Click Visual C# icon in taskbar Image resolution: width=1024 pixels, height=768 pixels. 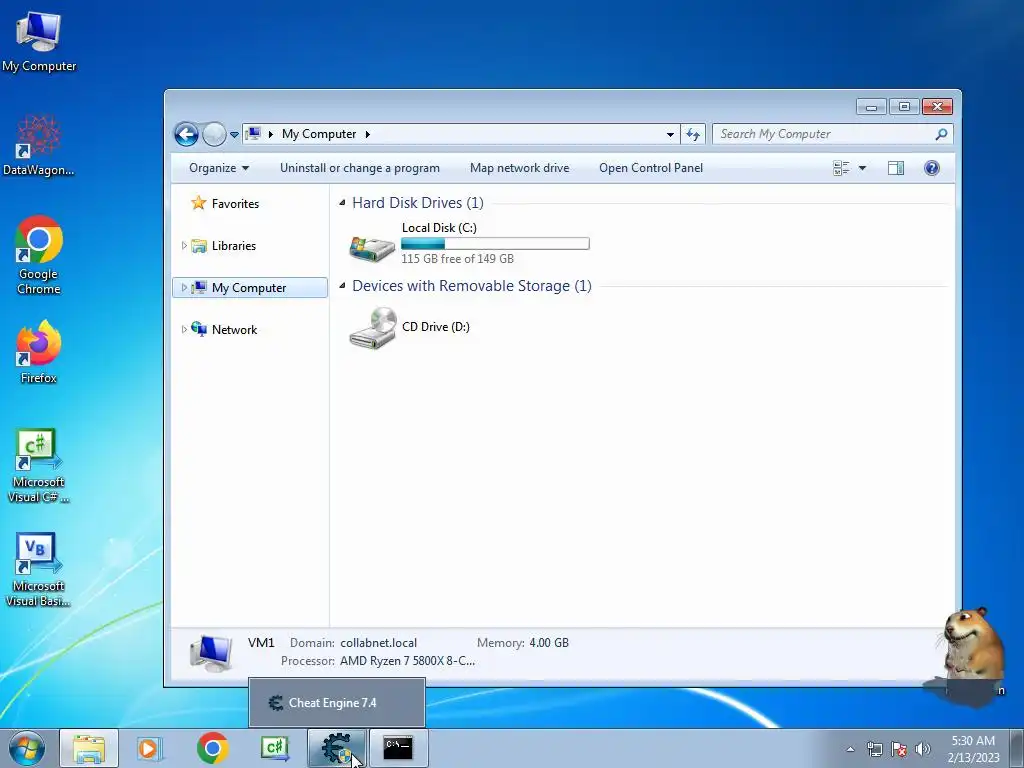(274, 748)
